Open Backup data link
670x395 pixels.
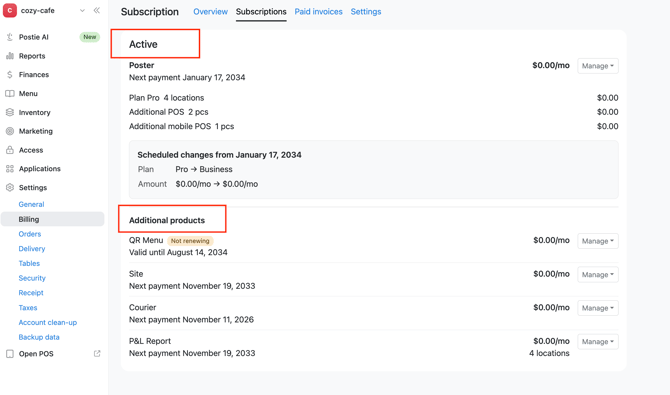point(39,337)
